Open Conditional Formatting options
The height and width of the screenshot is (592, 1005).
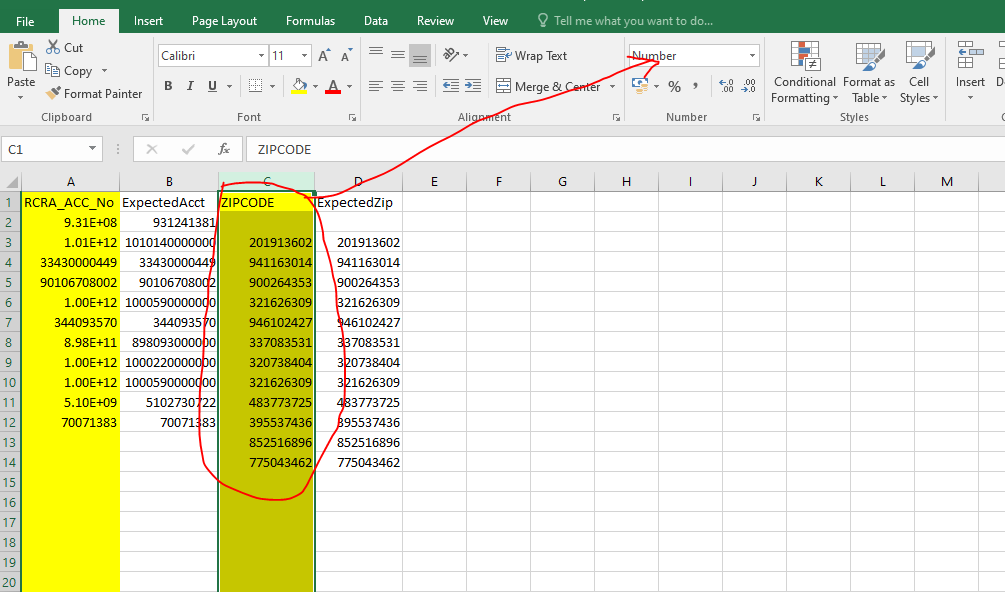pos(803,72)
